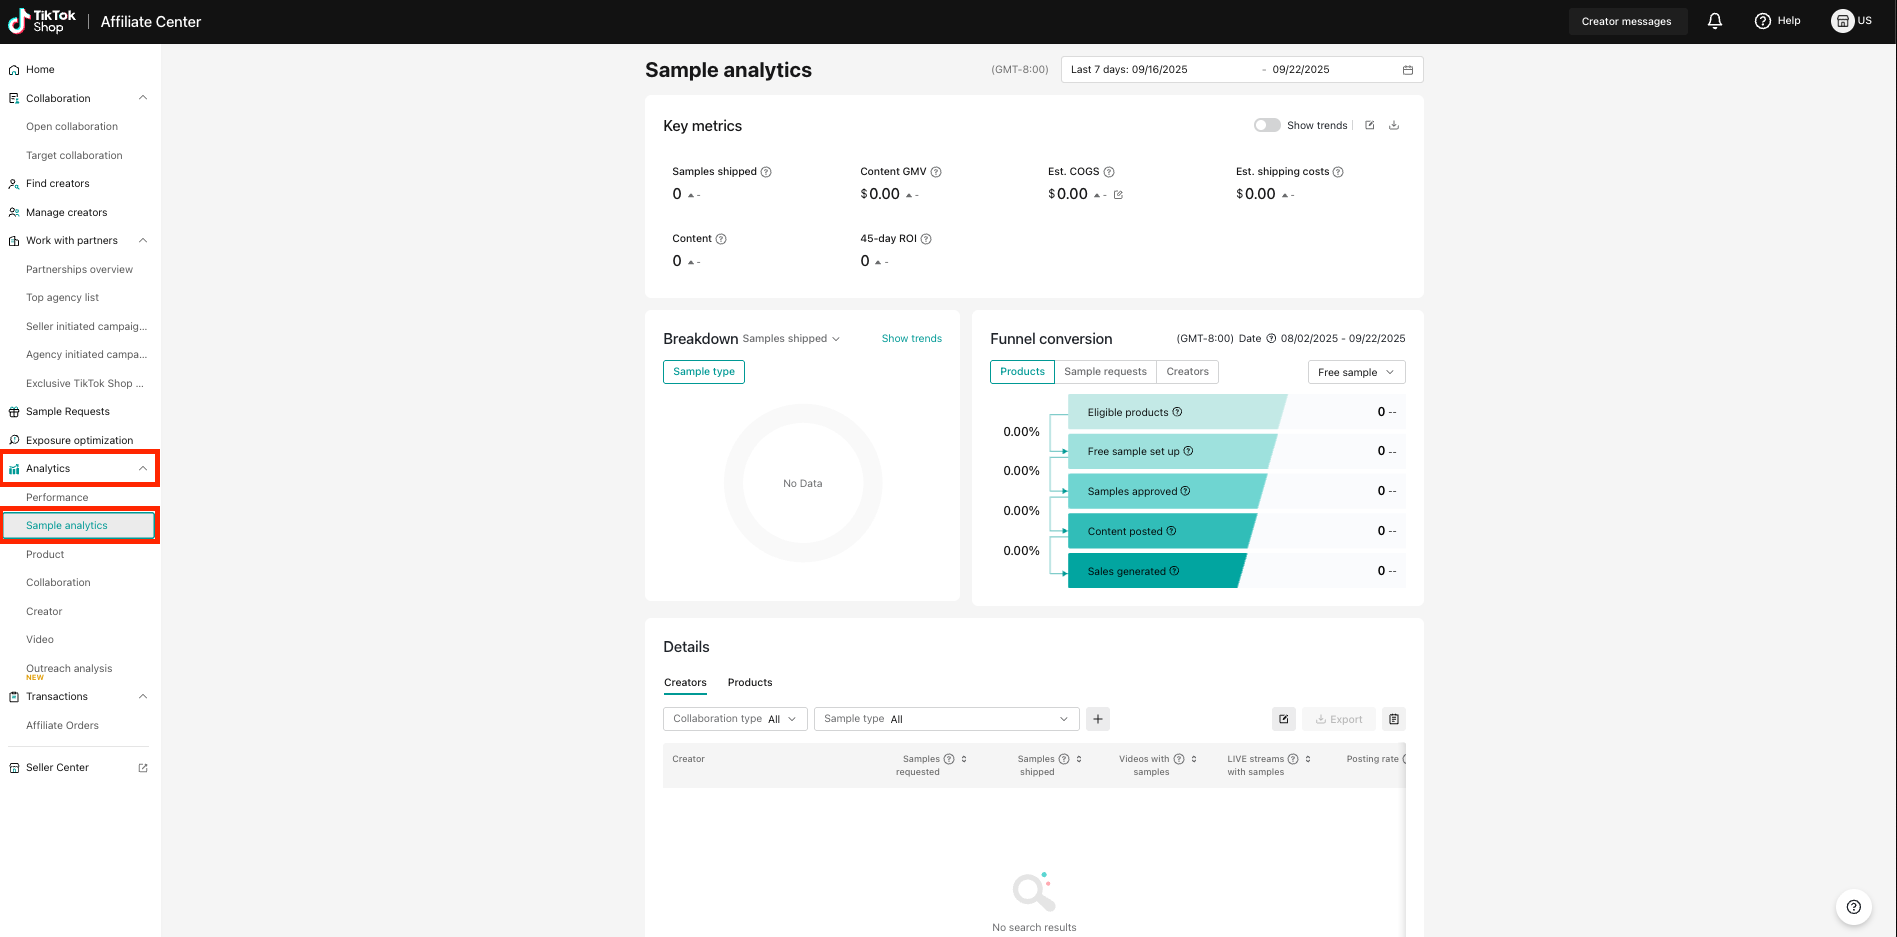The height and width of the screenshot is (937, 1897).
Task: Click the Creator messages button
Action: click(1626, 21)
